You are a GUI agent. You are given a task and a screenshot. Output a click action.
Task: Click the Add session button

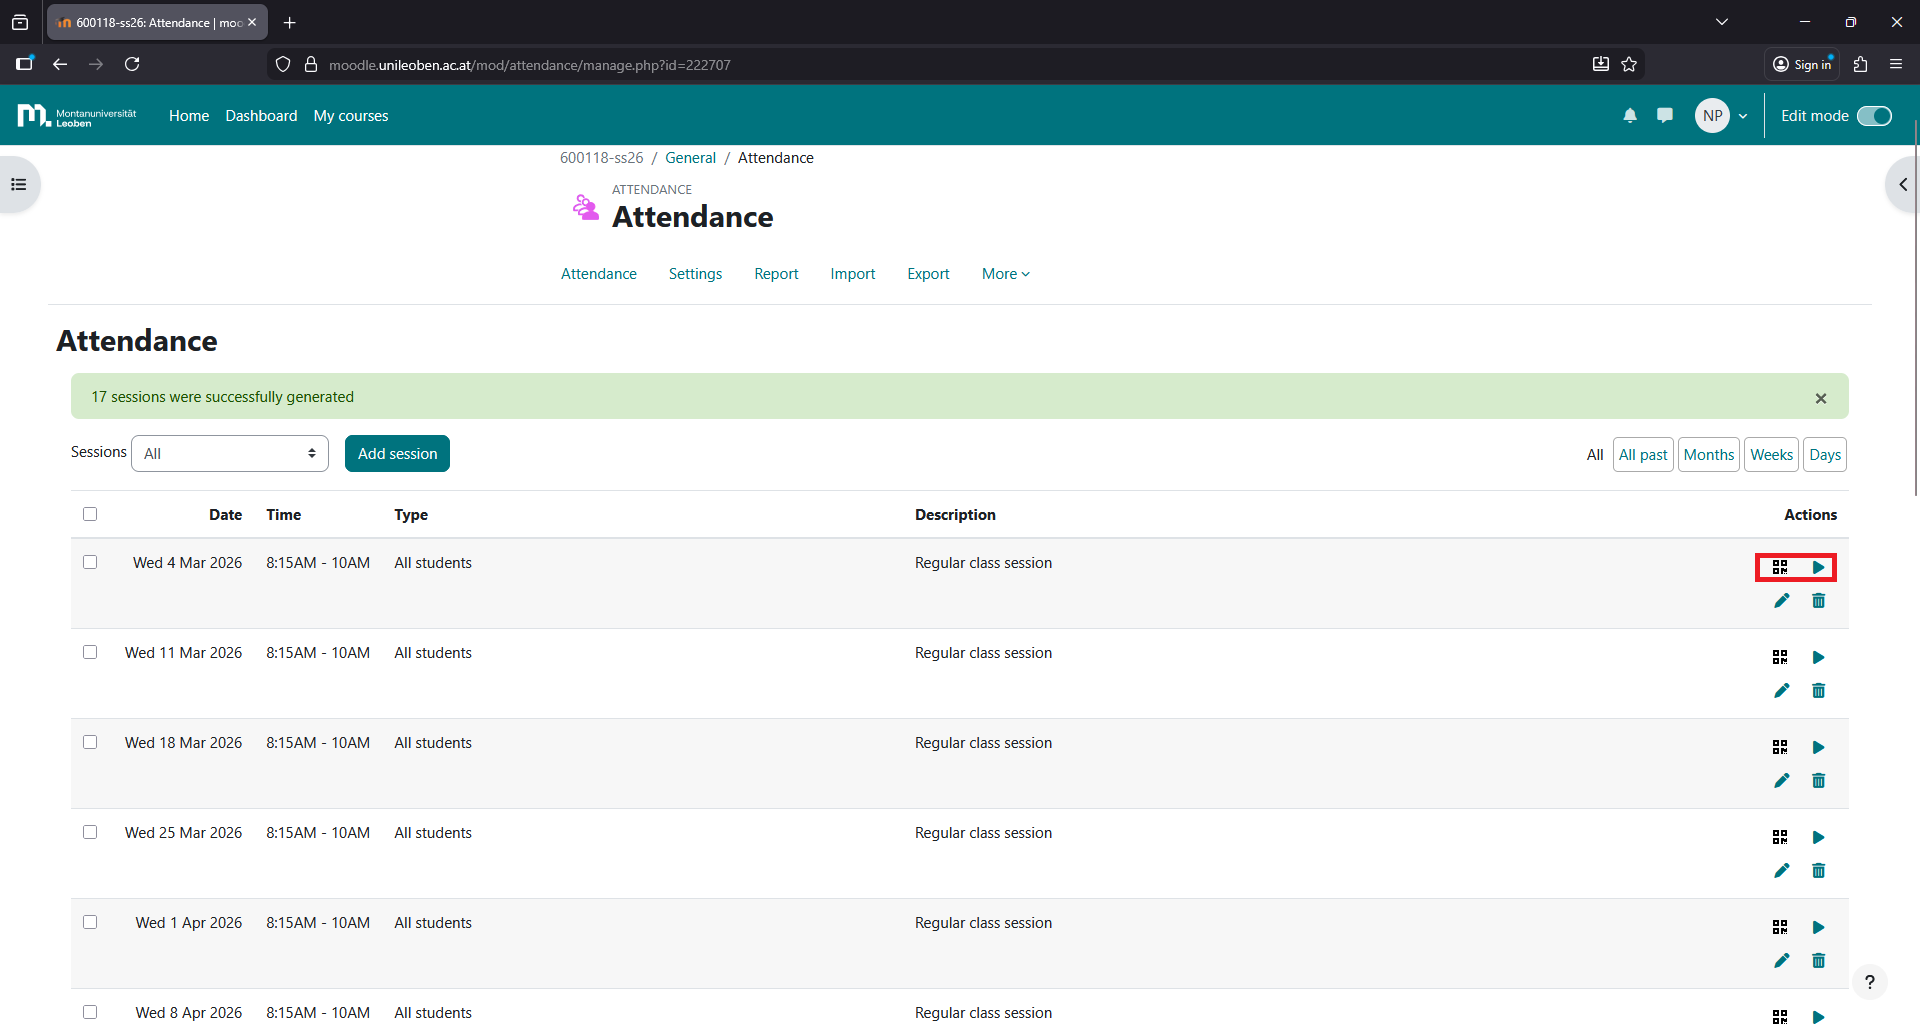[397, 454]
